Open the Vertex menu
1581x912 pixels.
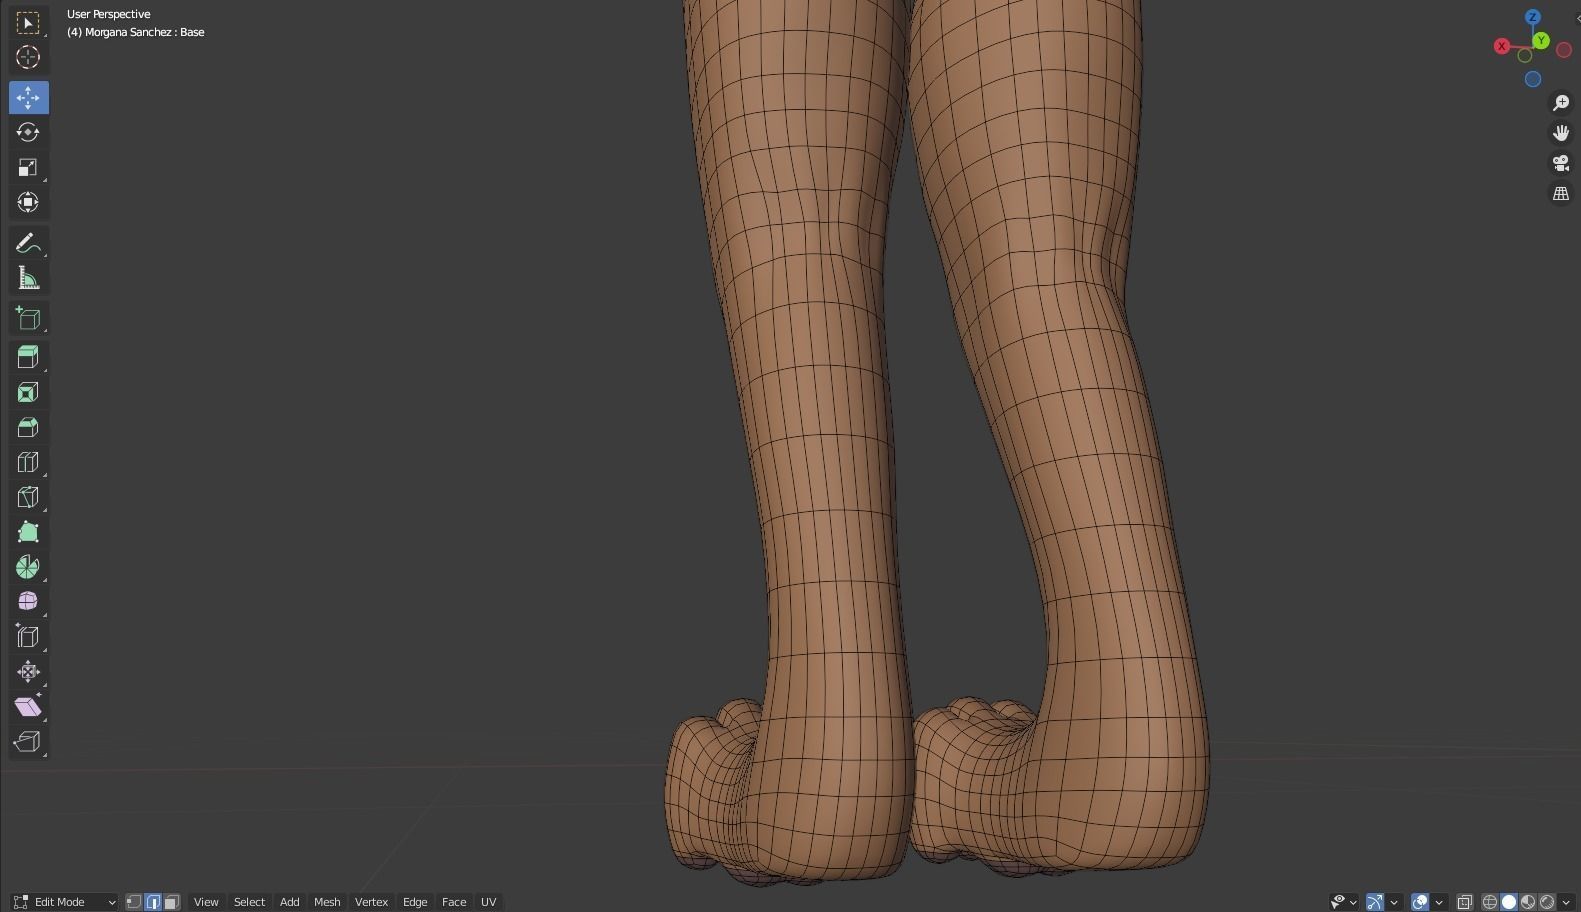tap(371, 902)
